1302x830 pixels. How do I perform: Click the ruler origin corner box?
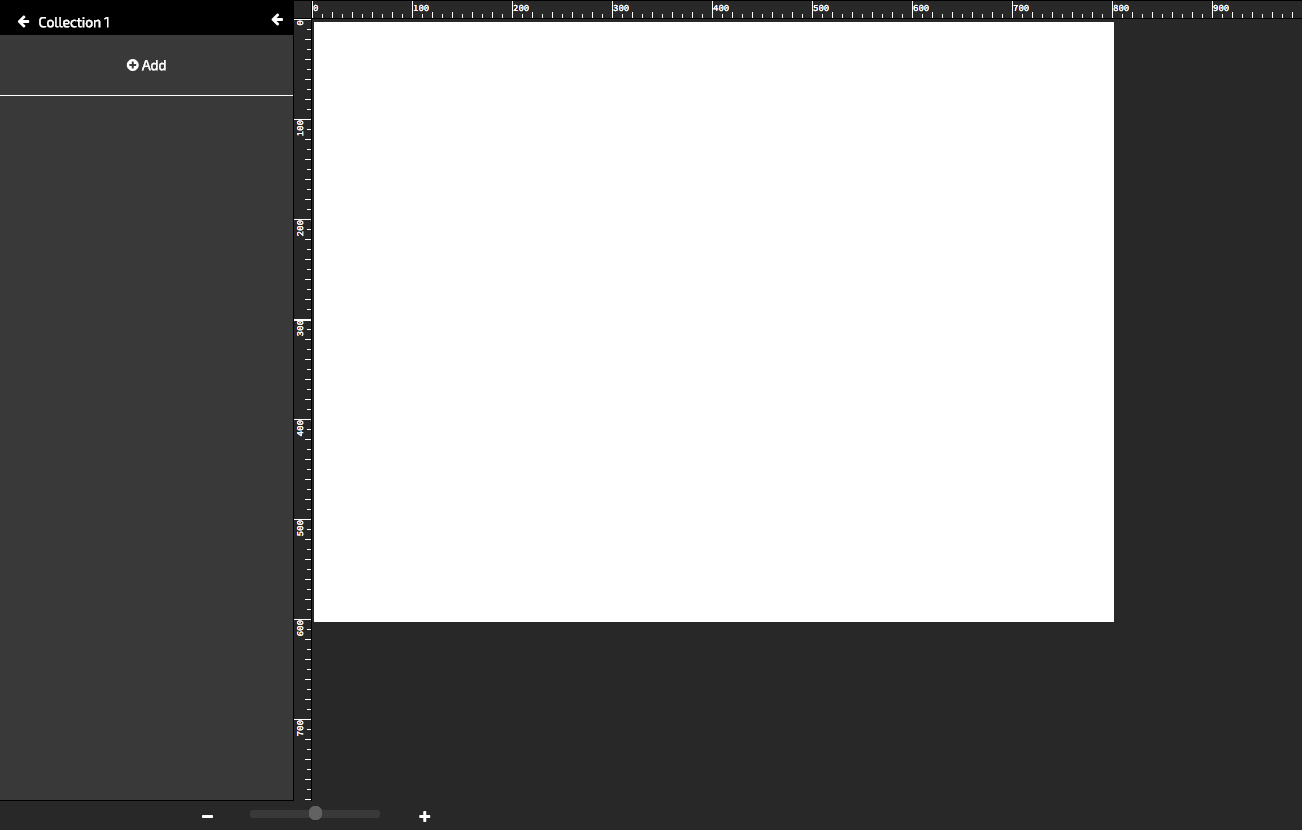tap(303, 9)
